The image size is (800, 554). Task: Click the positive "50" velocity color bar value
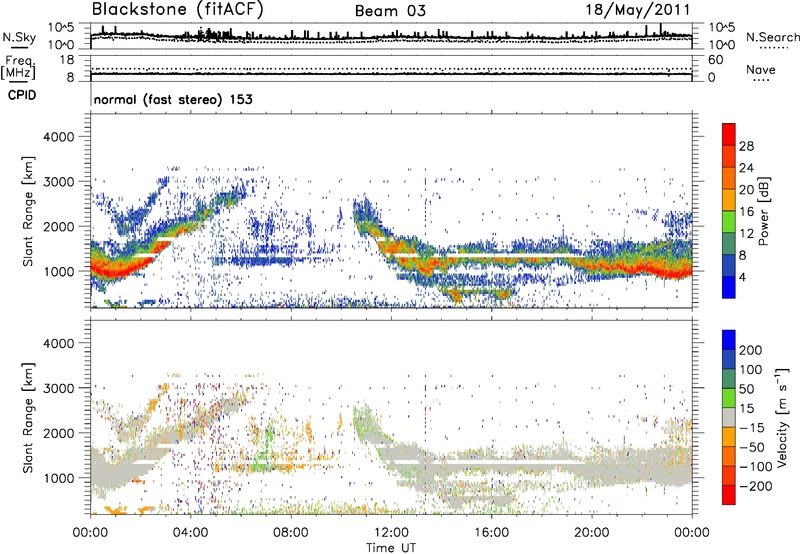[746, 389]
